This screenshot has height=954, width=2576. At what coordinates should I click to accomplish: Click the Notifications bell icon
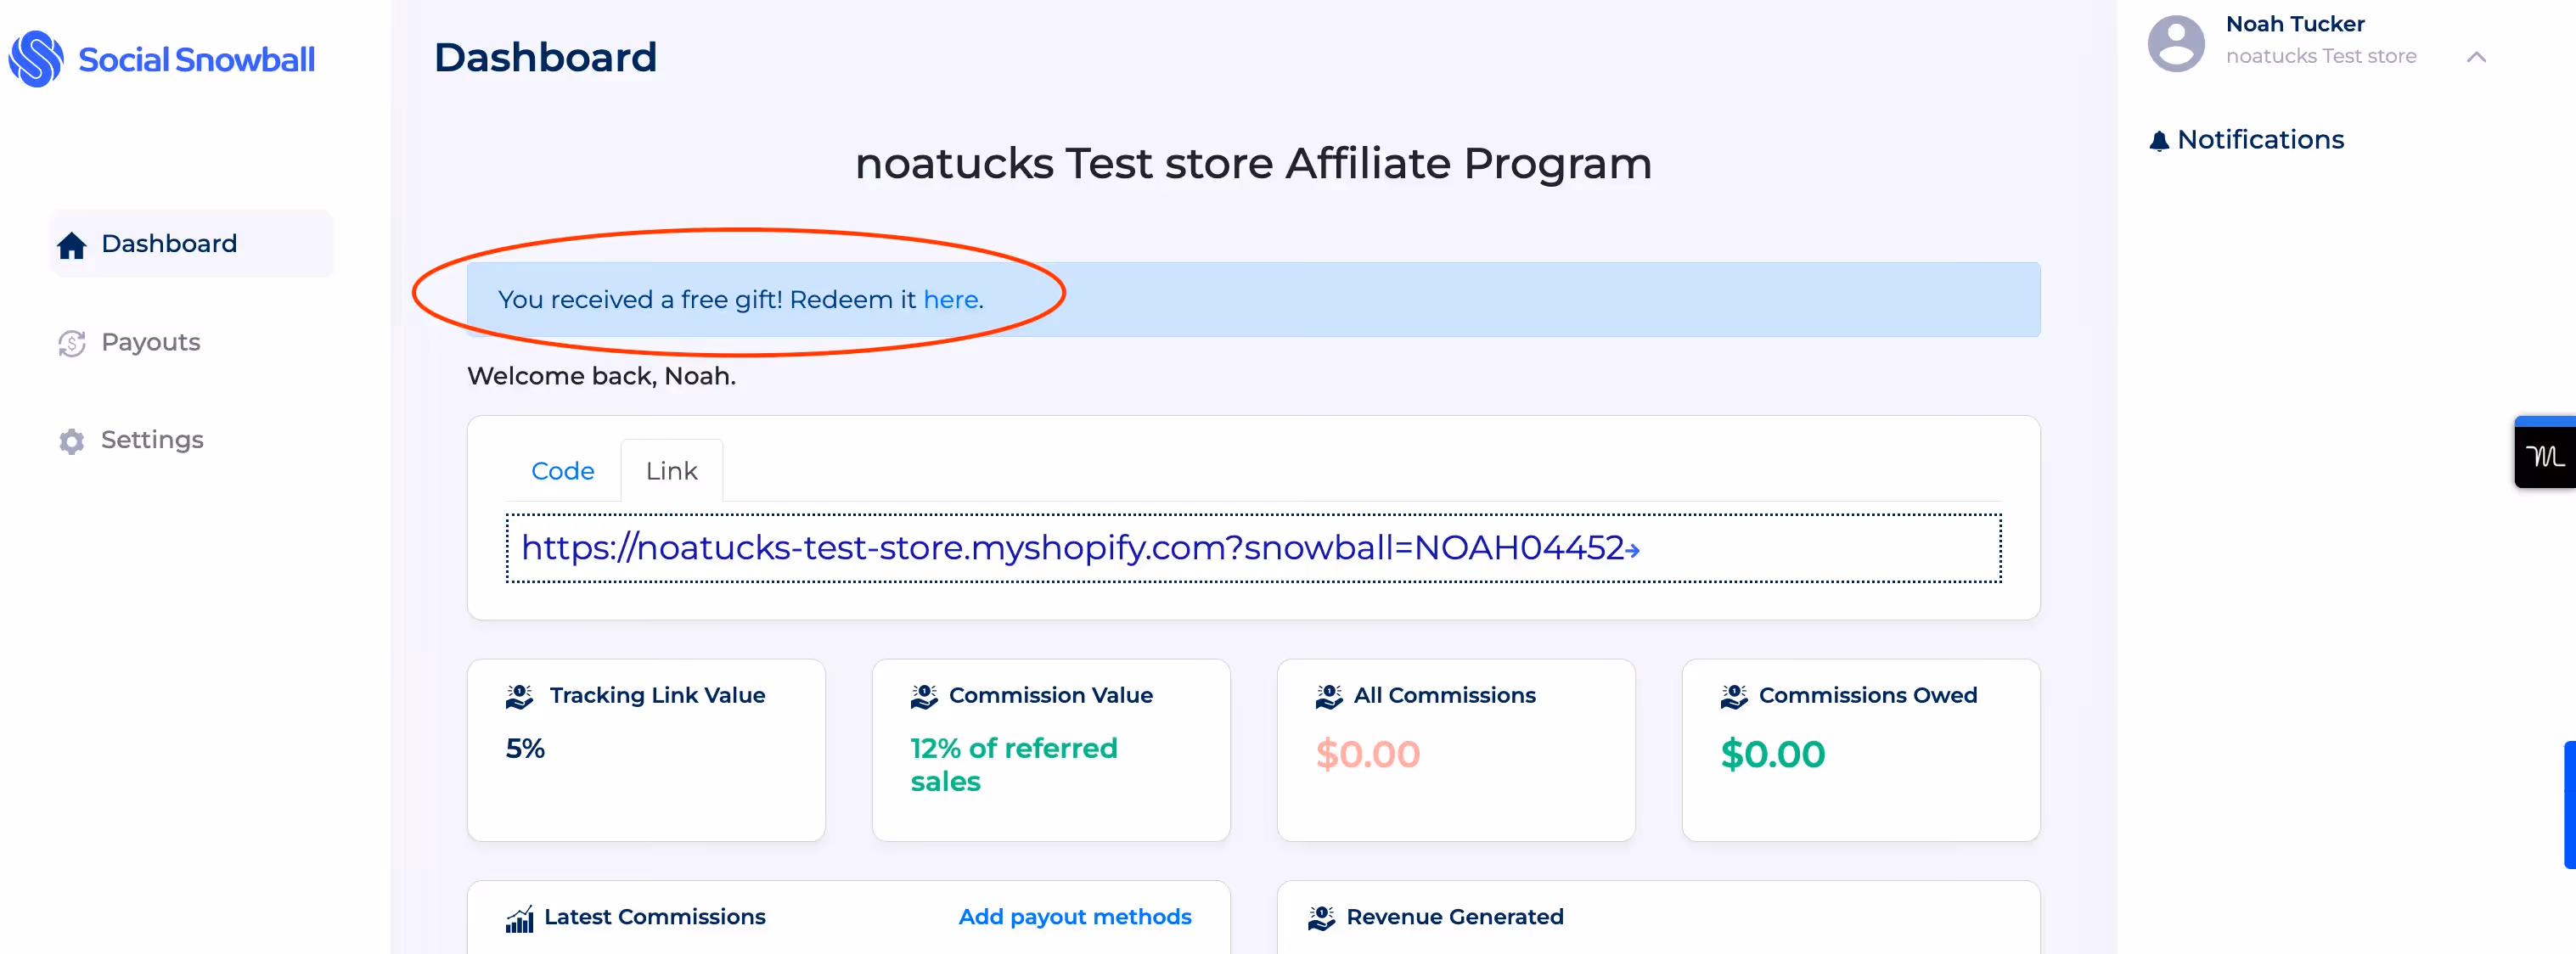2159,141
